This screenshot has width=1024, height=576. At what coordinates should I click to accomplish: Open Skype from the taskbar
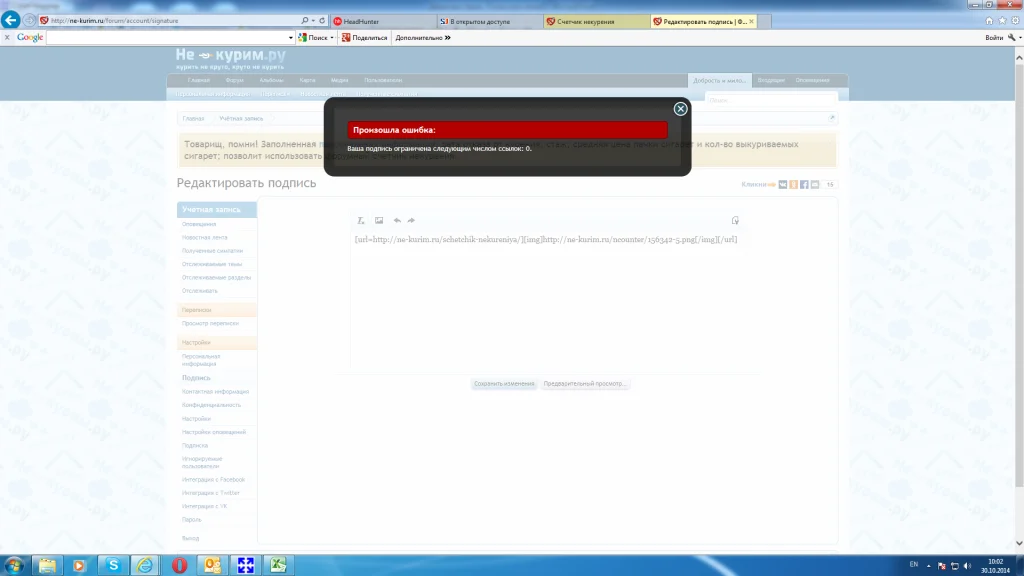point(113,565)
